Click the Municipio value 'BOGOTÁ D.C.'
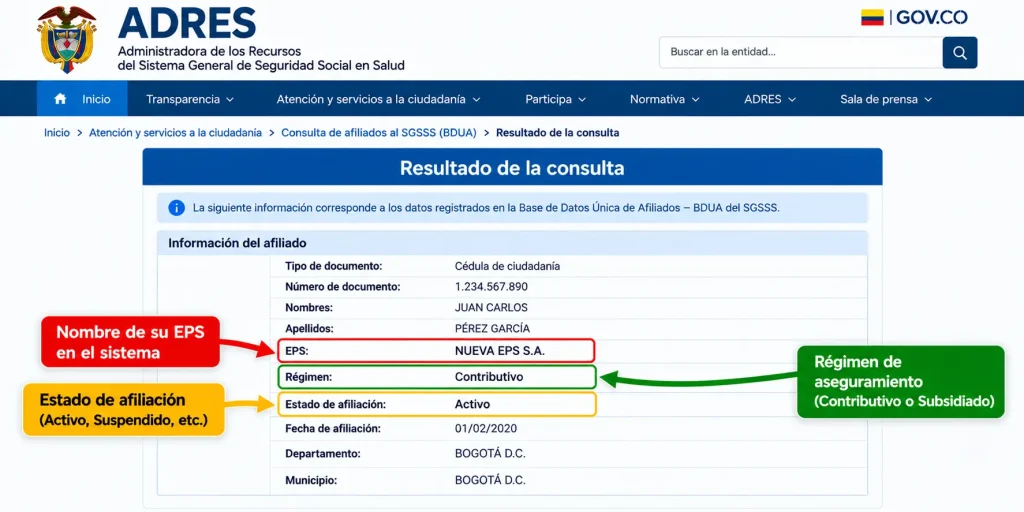Image resolution: width=1024 pixels, height=512 pixels. [490, 481]
